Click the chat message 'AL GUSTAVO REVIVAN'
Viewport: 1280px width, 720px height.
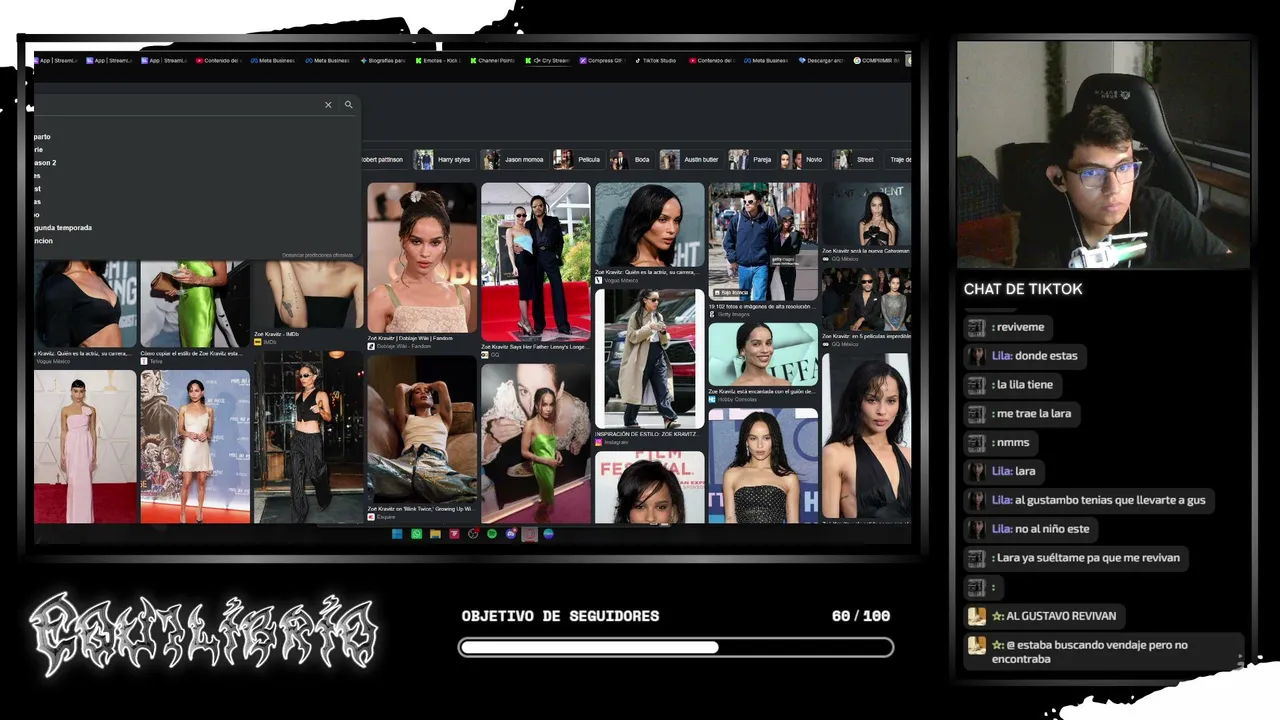tap(1045, 616)
